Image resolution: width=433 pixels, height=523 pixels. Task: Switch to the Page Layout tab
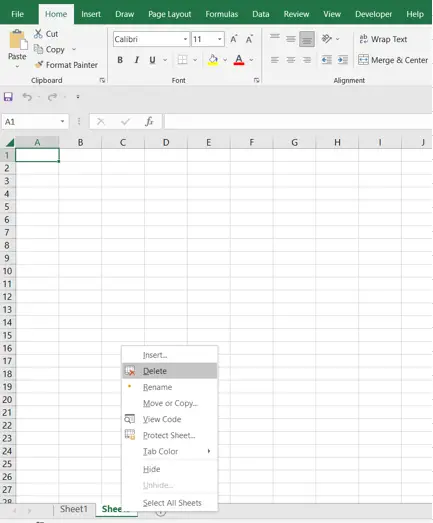coord(169,14)
